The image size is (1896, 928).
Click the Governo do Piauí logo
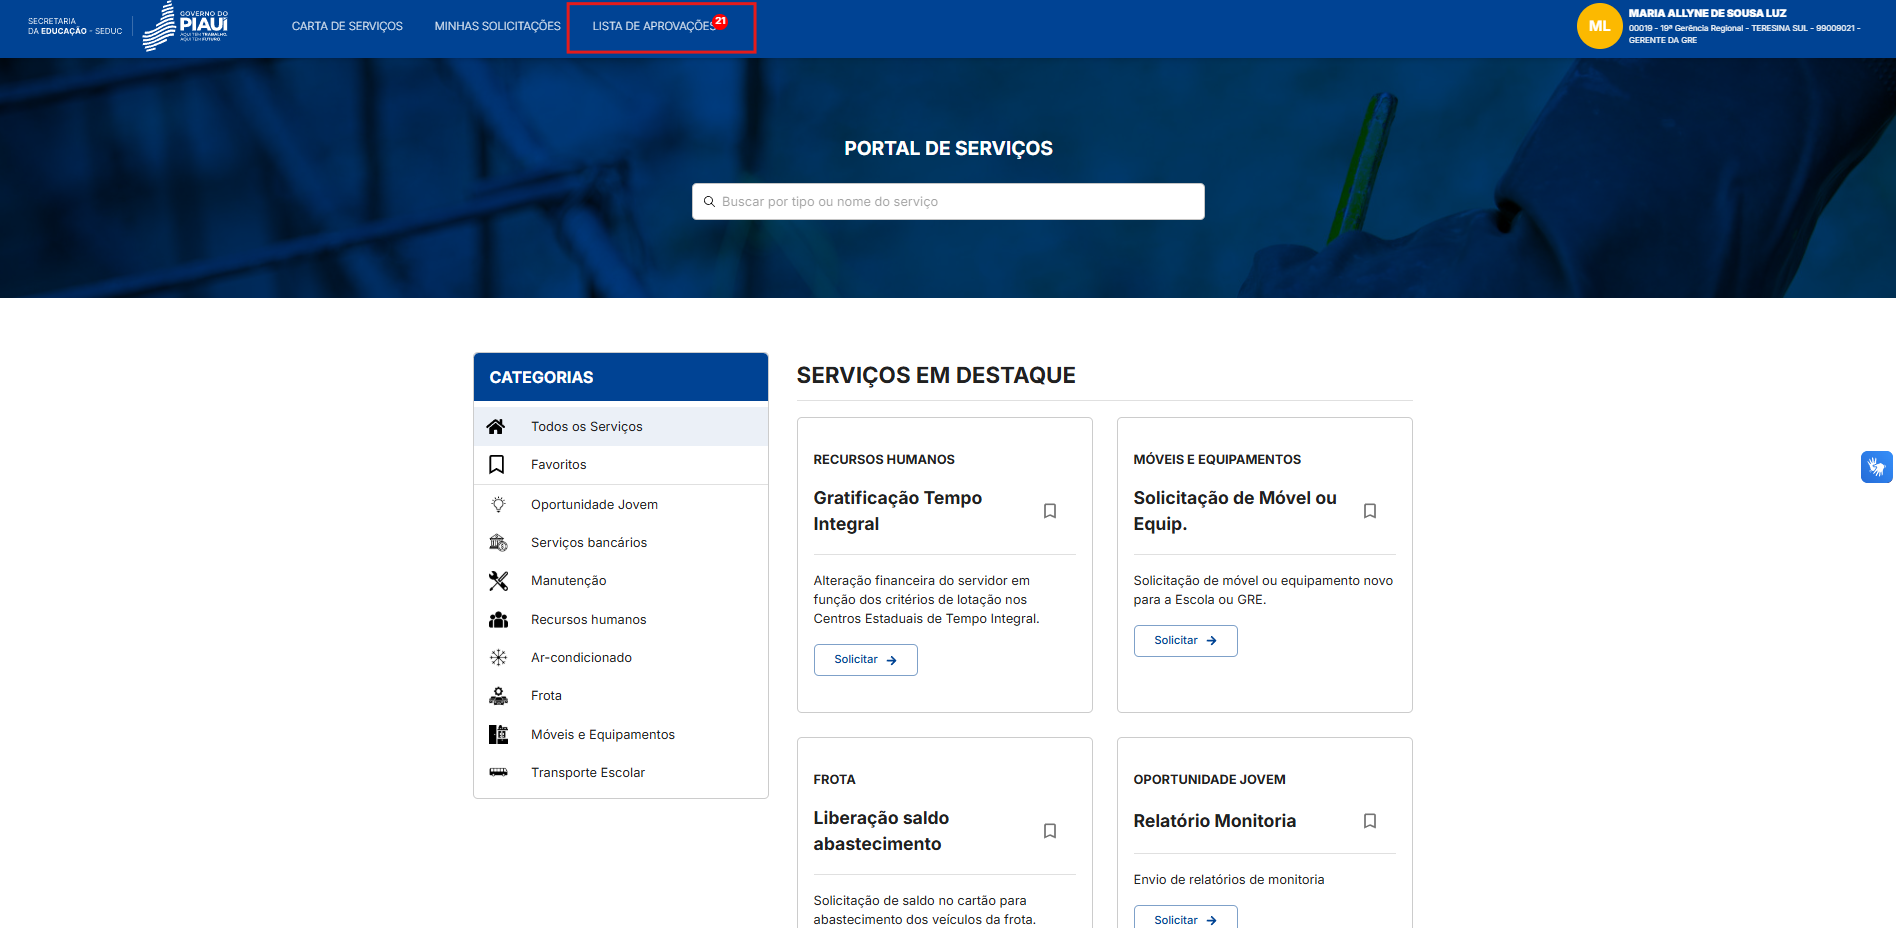(x=186, y=26)
